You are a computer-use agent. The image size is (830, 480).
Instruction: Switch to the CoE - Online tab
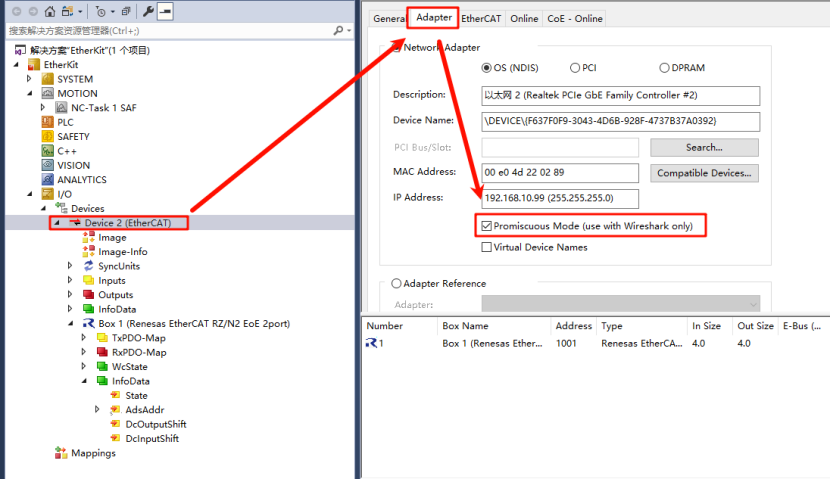click(575, 19)
